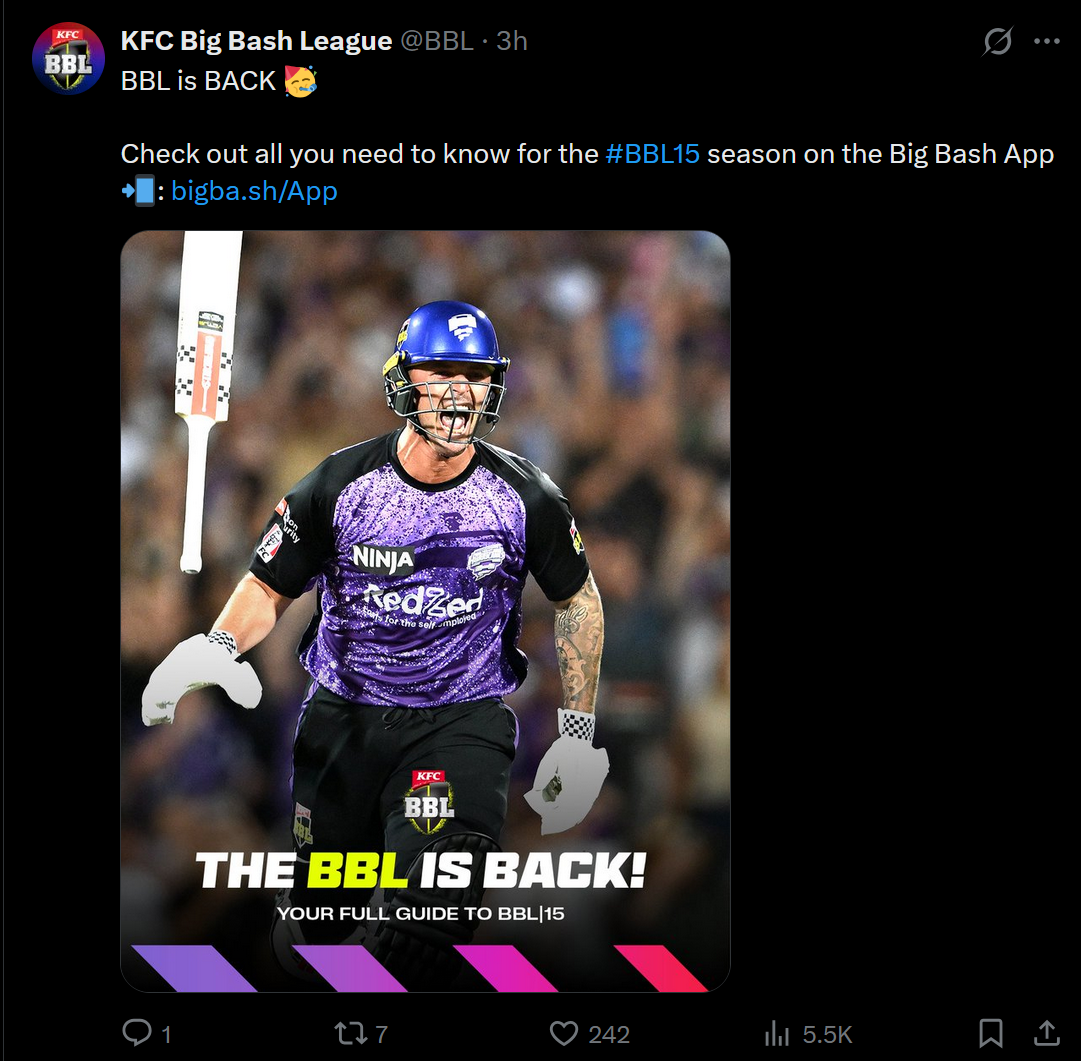This screenshot has width=1081, height=1061.
Task: Click the @BBL handle
Action: pyautogui.click(x=437, y=41)
